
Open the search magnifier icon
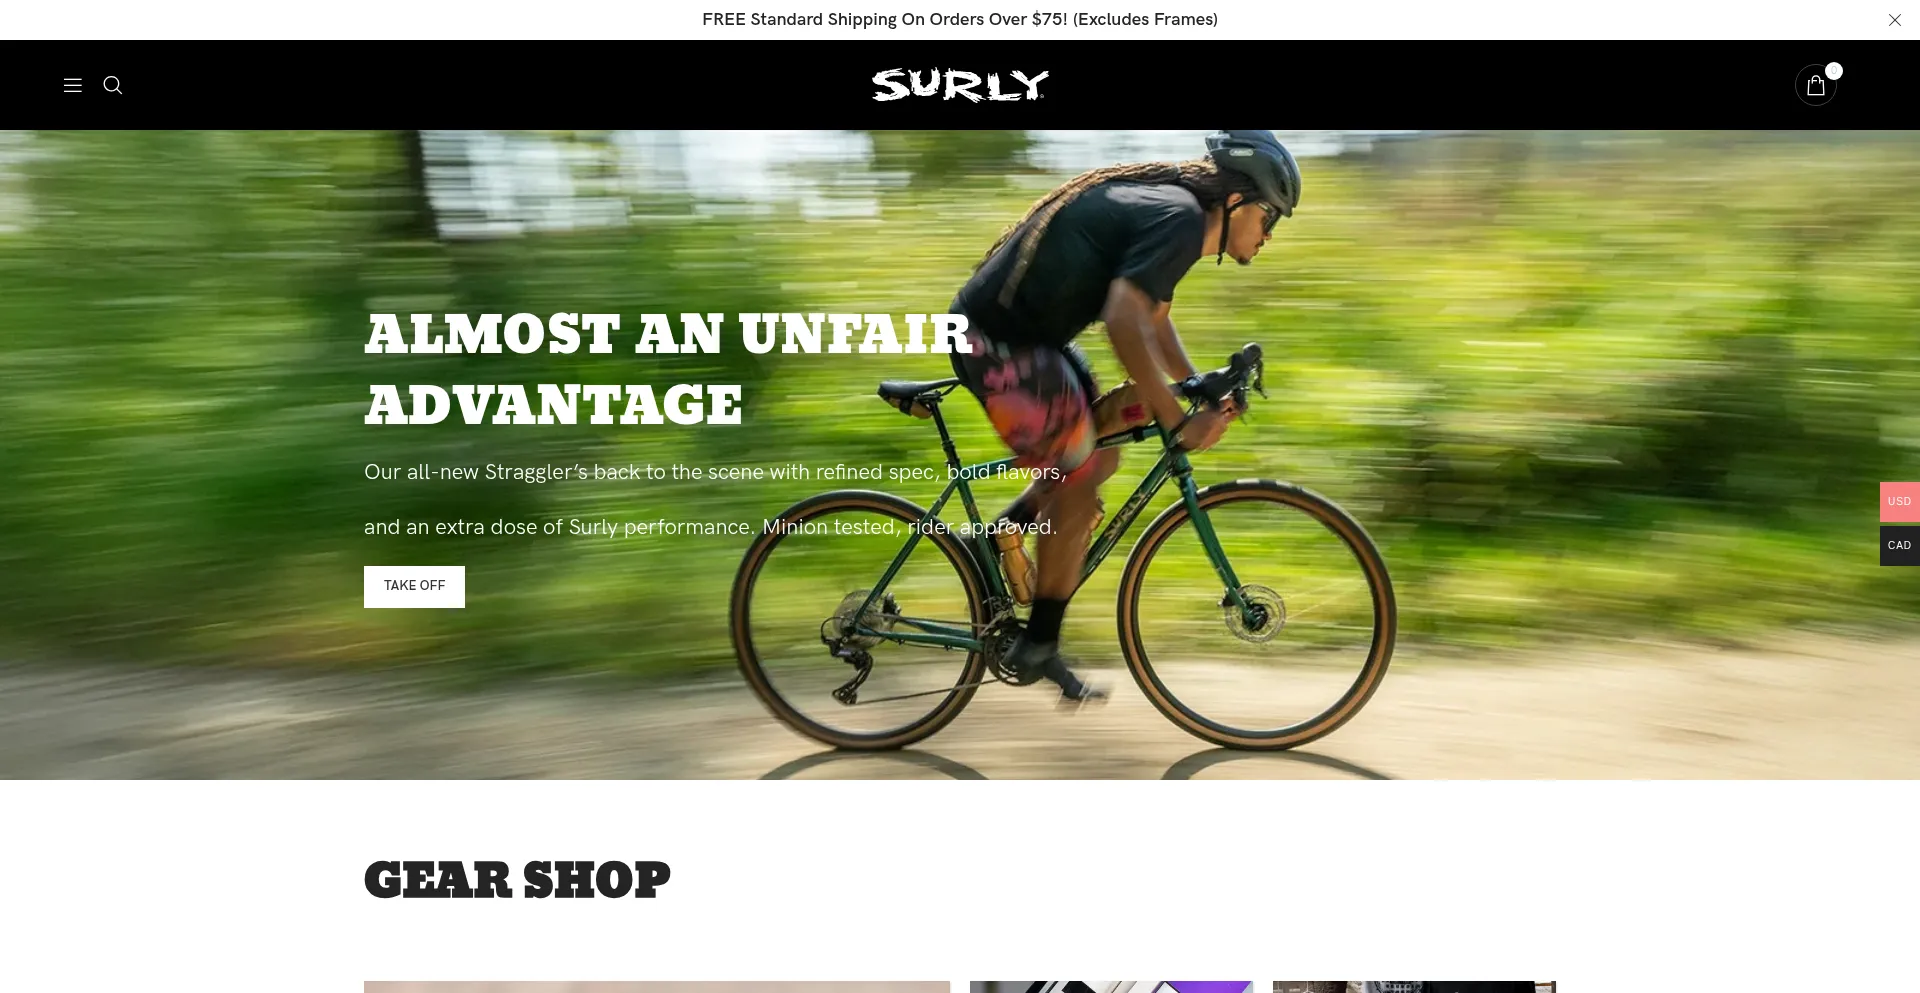pyautogui.click(x=113, y=85)
